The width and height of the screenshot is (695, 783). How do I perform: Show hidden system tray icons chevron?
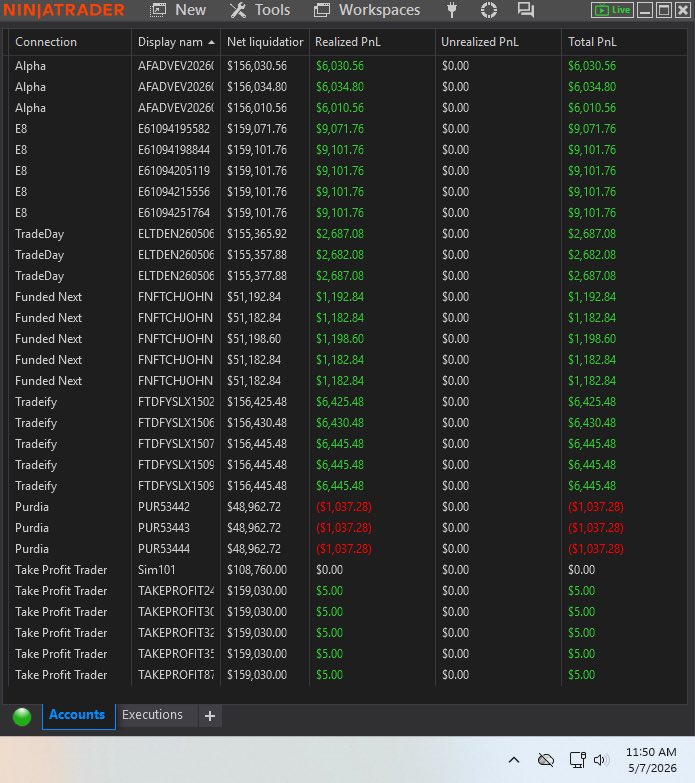coord(514,760)
